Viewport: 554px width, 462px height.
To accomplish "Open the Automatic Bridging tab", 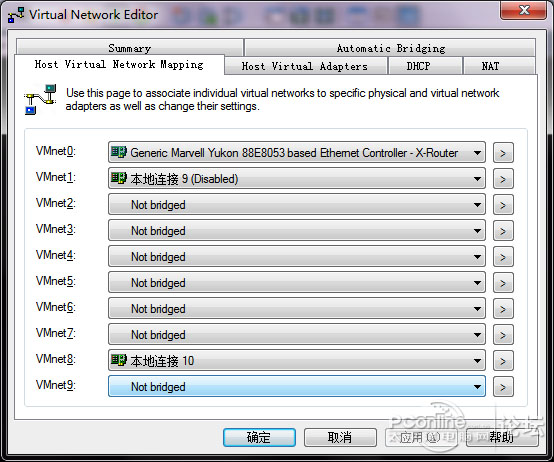I will [390, 48].
